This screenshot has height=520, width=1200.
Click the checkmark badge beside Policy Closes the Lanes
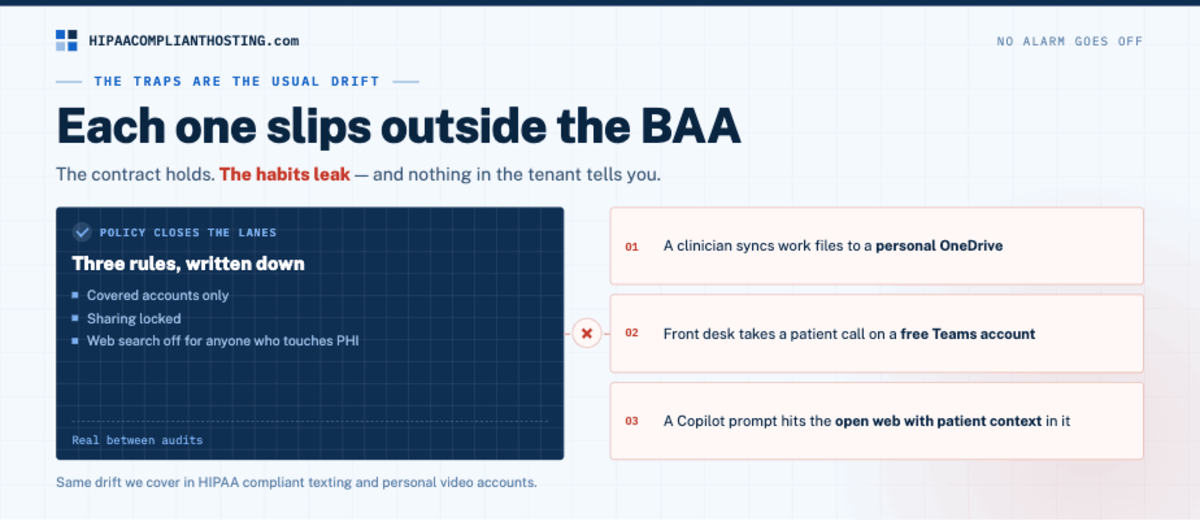[x=83, y=232]
